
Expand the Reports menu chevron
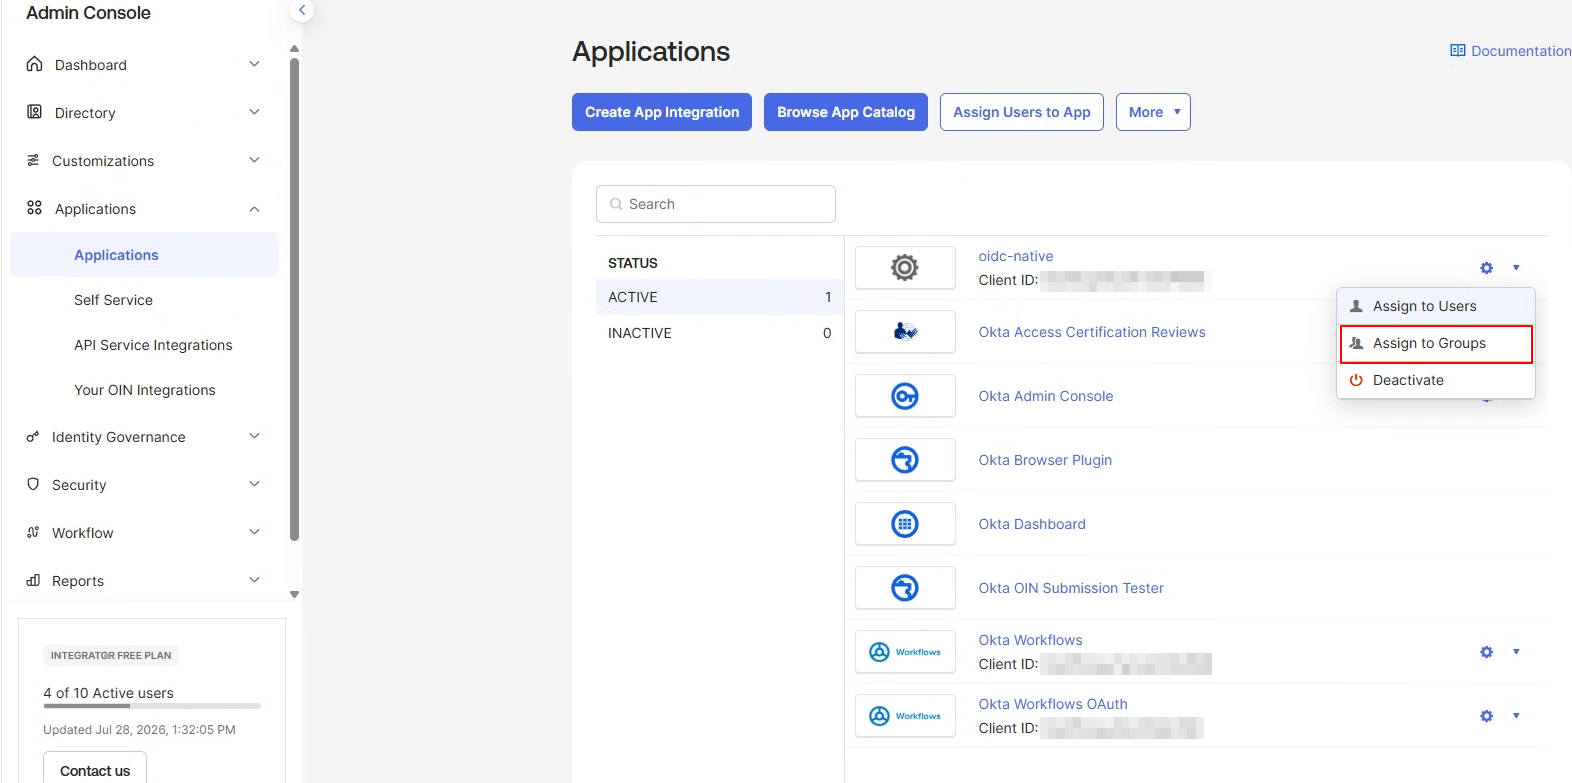tap(254, 580)
